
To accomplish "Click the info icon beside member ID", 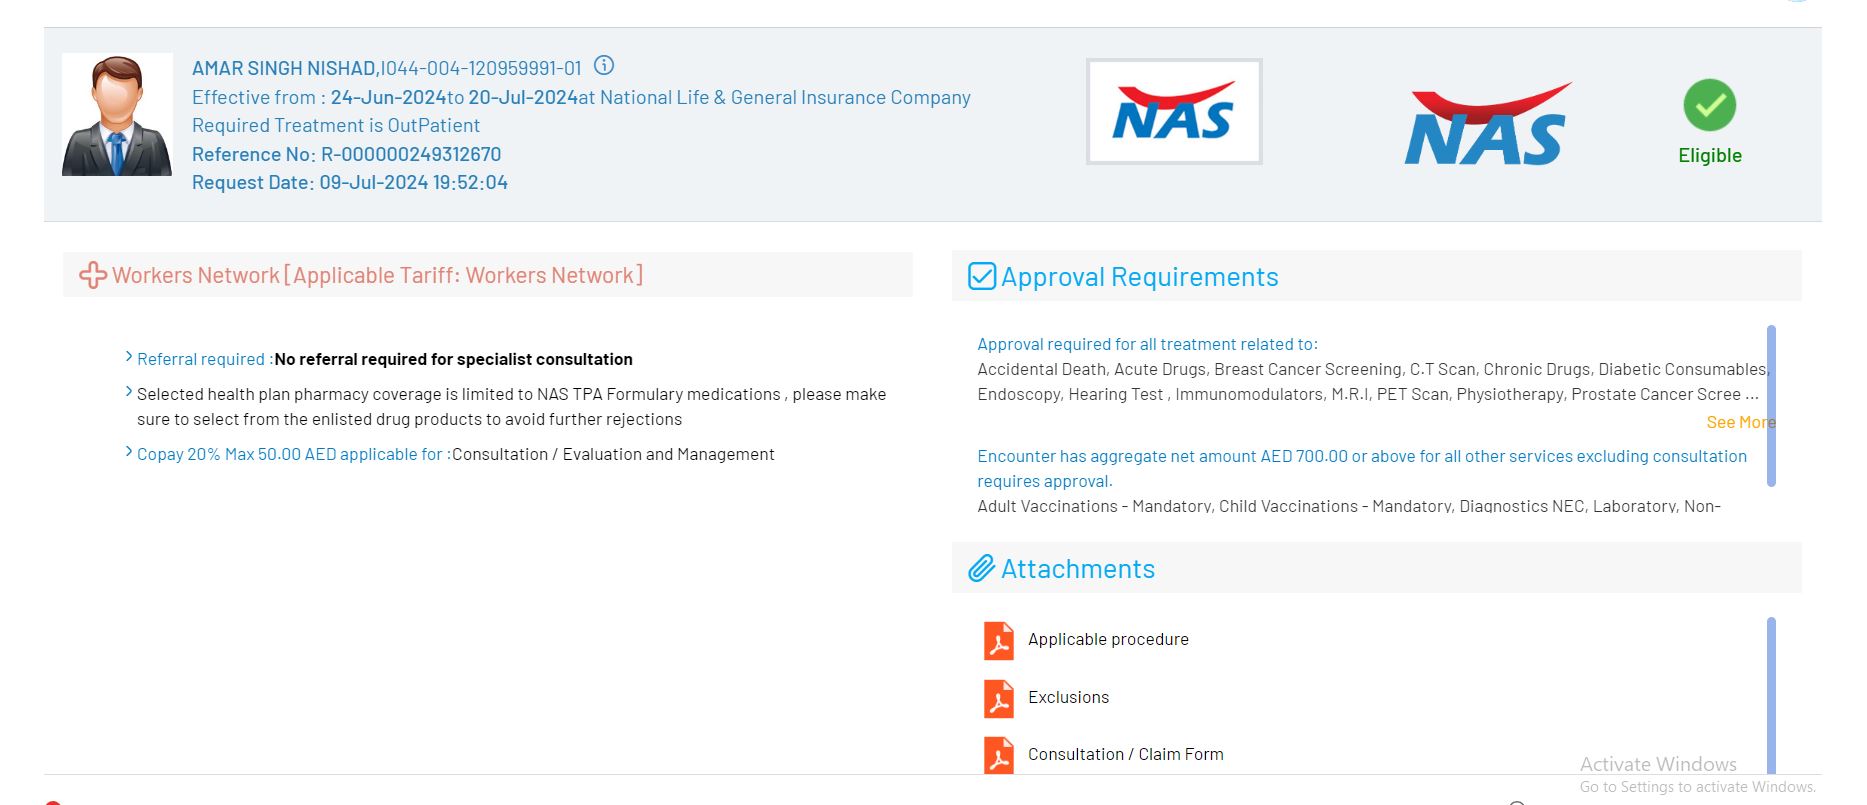I will (604, 66).
